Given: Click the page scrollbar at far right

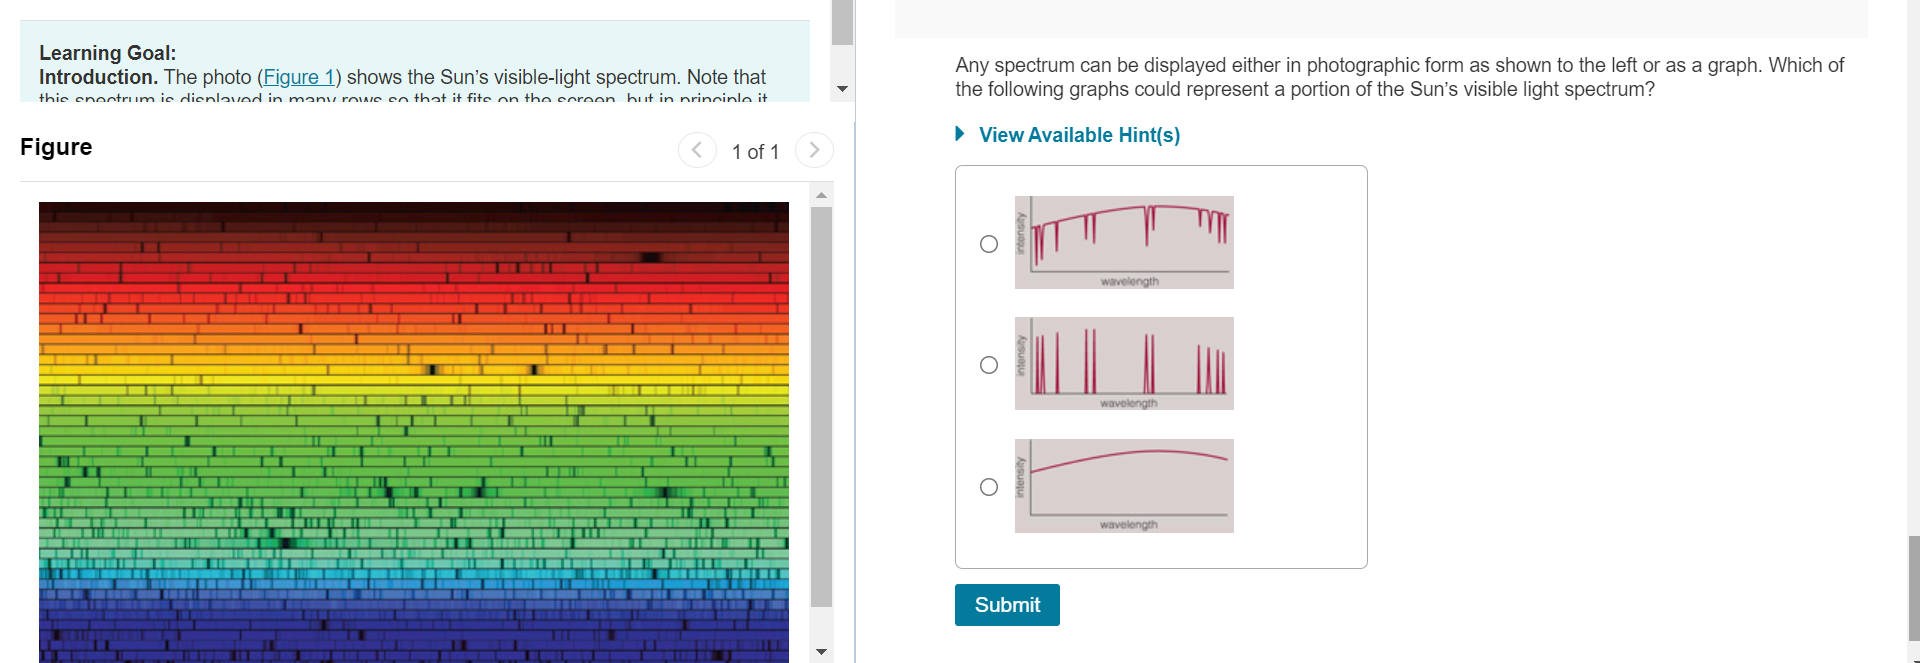Looking at the screenshot, I should click(1913, 588).
